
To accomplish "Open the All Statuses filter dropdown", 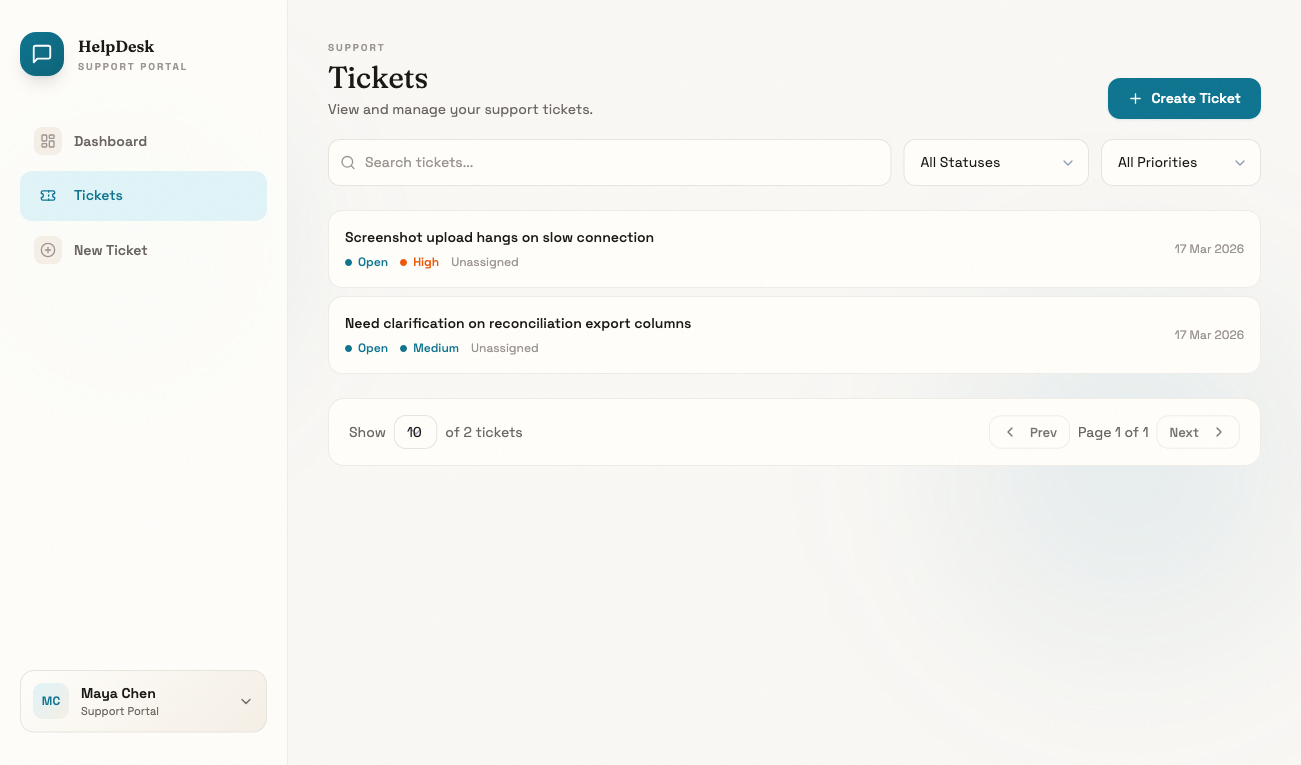I will pyautogui.click(x=996, y=162).
